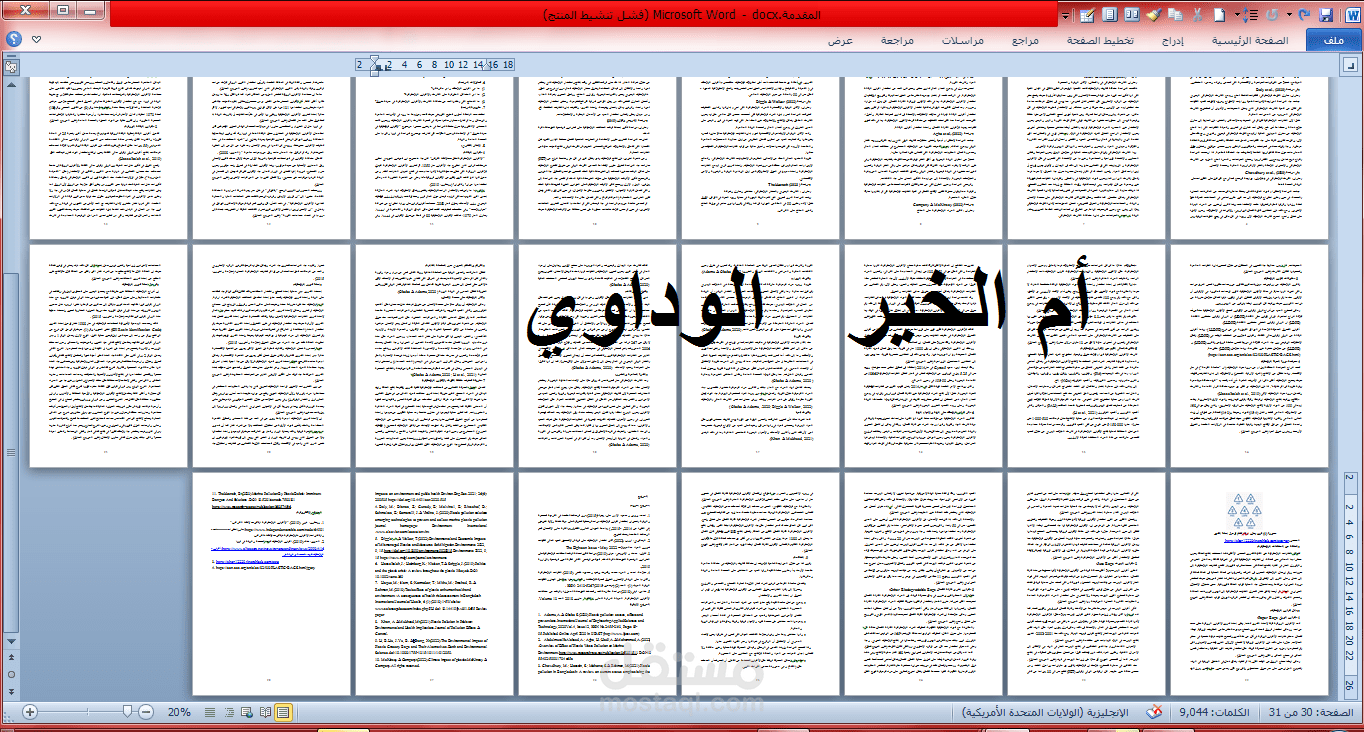
Task: Click the zoom slider handle
Action: click(x=127, y=712)
